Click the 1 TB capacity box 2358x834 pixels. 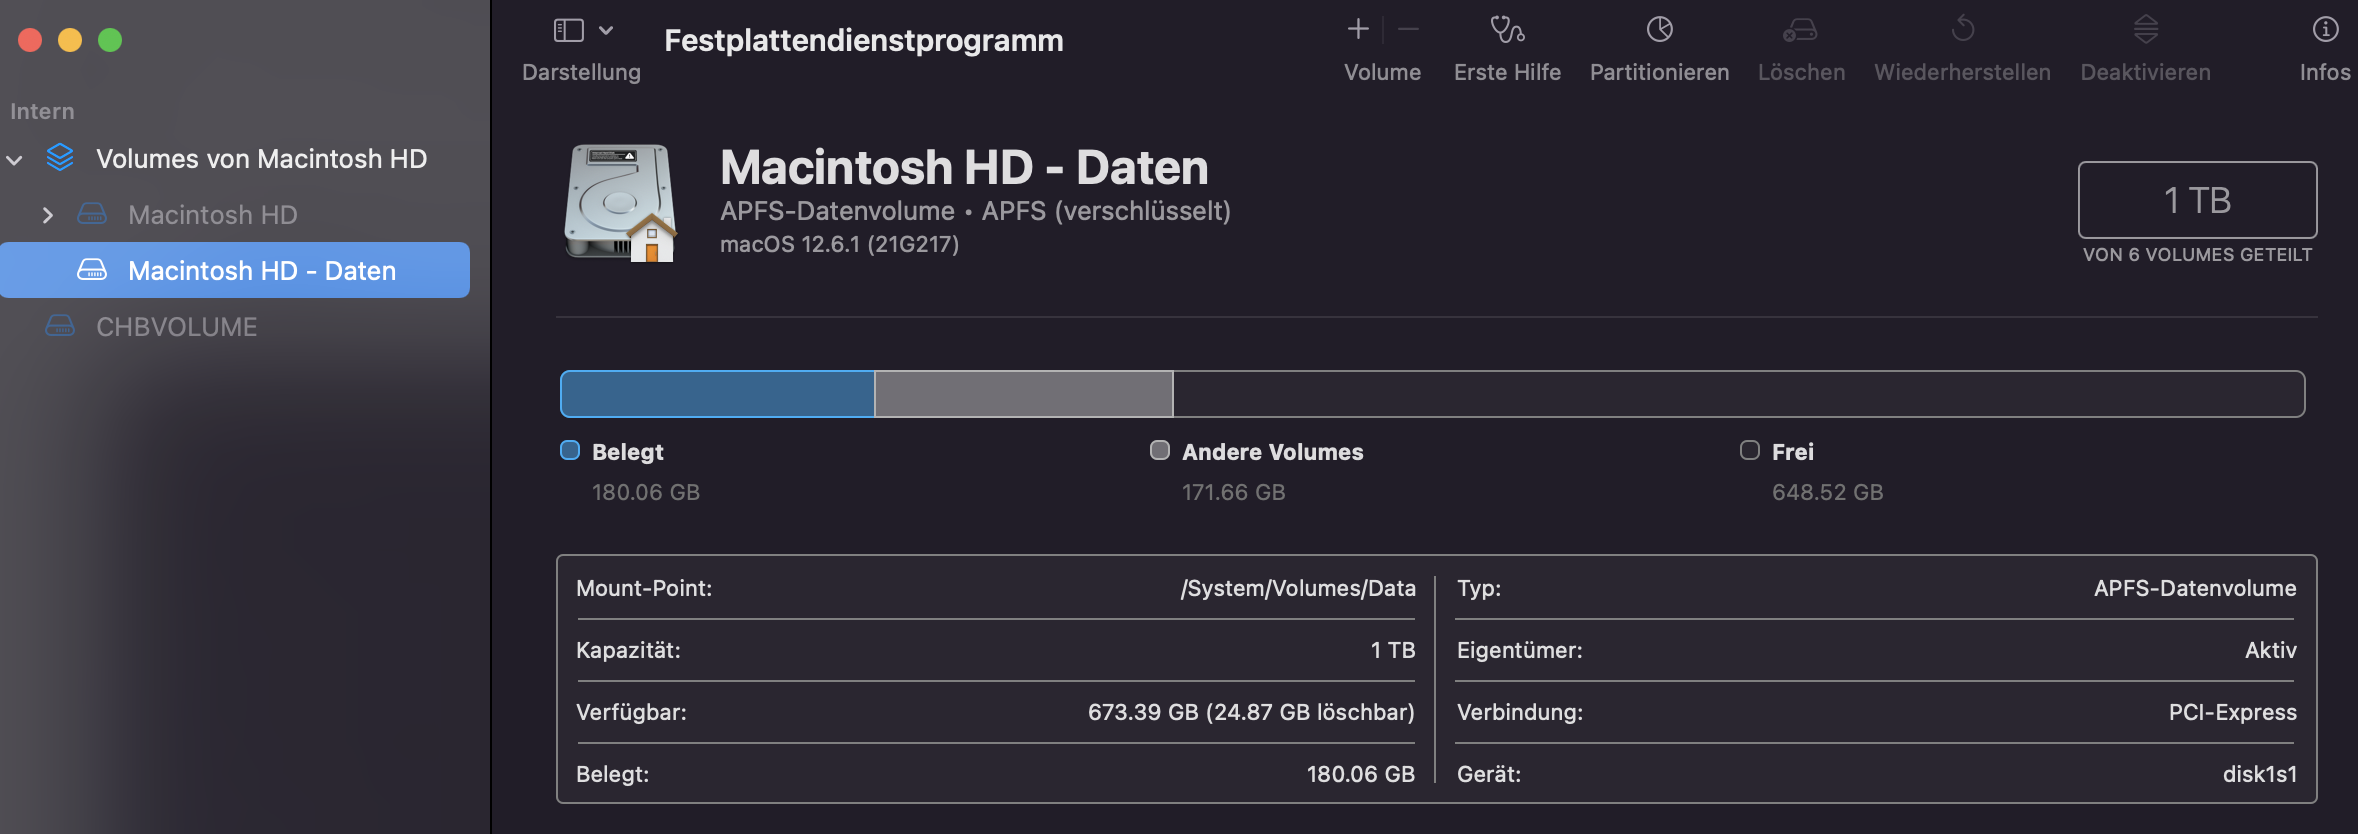click(2197, 200)
